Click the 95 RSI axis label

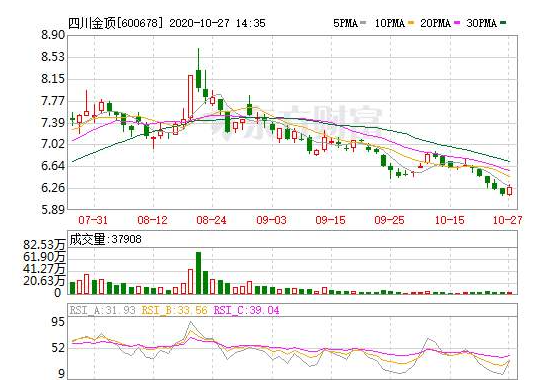tap(57, 322)
